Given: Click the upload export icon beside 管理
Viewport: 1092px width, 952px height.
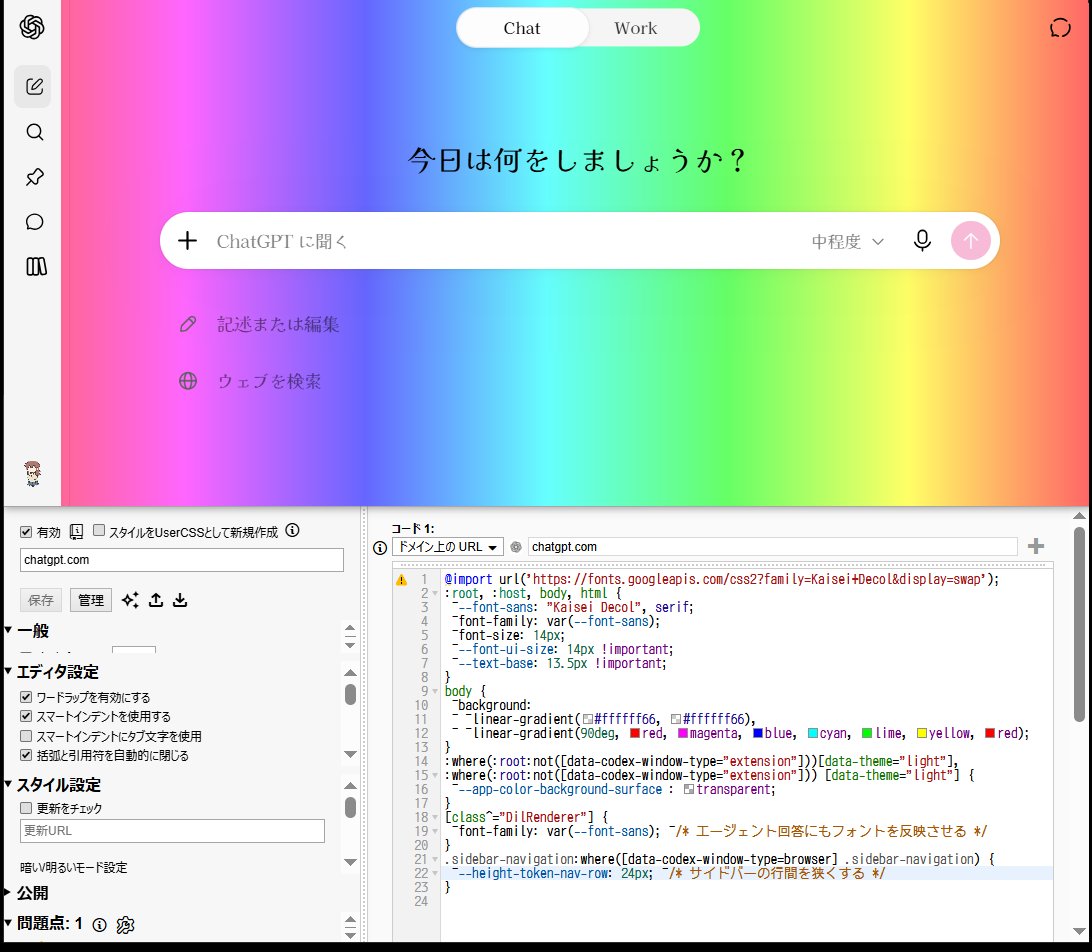Looking at the screenshot, I should coord(156,600).
